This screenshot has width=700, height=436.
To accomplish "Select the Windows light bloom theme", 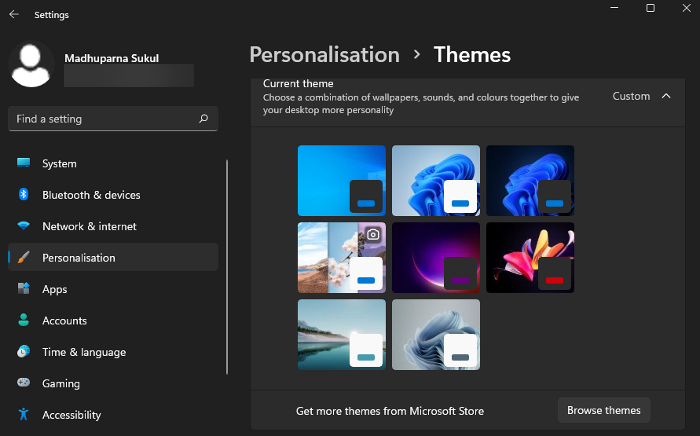I will tap(436, 180).
